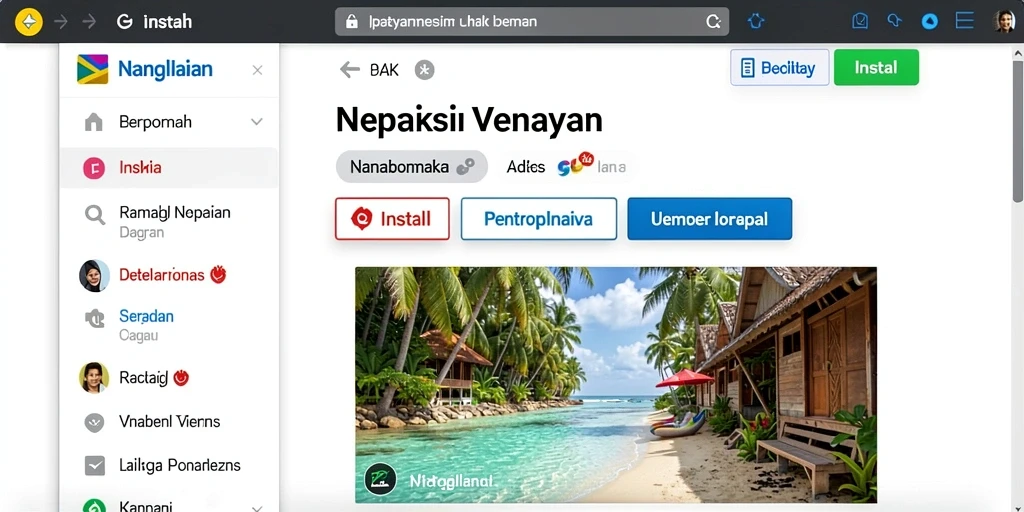Click the yellow browser logo icon
The height and width of the screenshot is (512, 1024).
(x=28, y=22)
